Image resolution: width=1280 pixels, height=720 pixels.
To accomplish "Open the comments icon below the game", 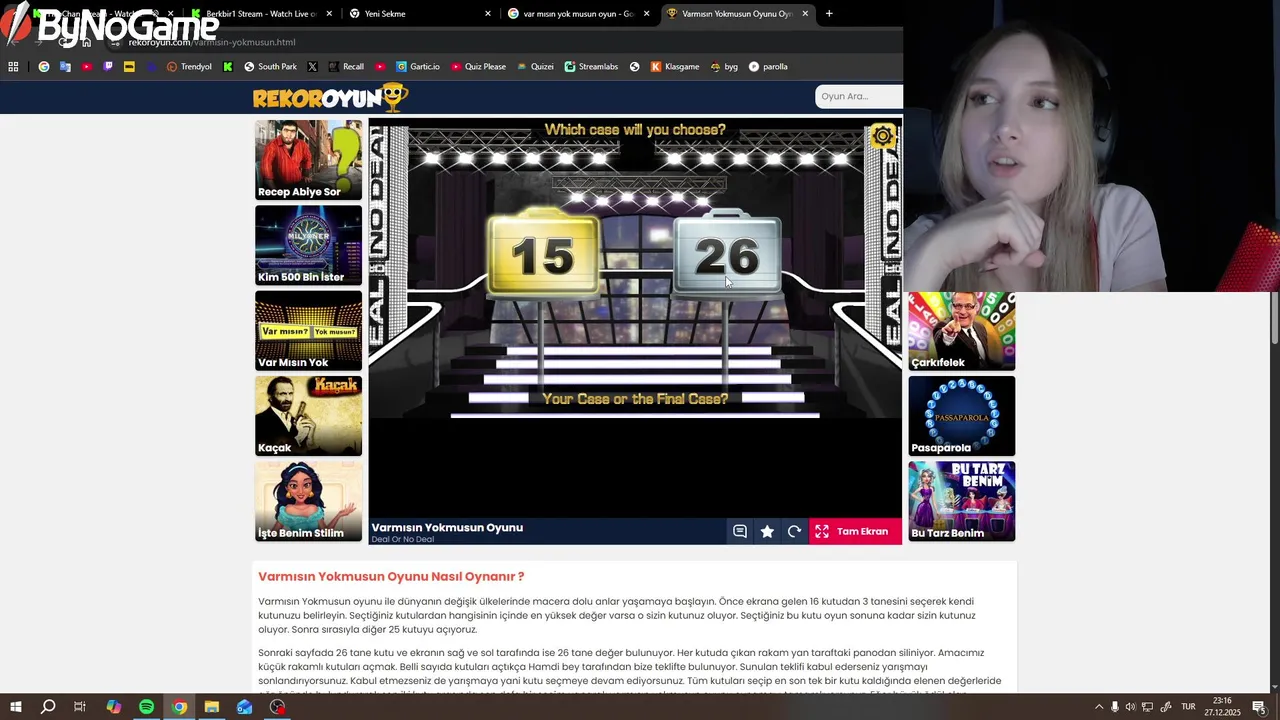I will pyautogui.click(x=740, y=532).
